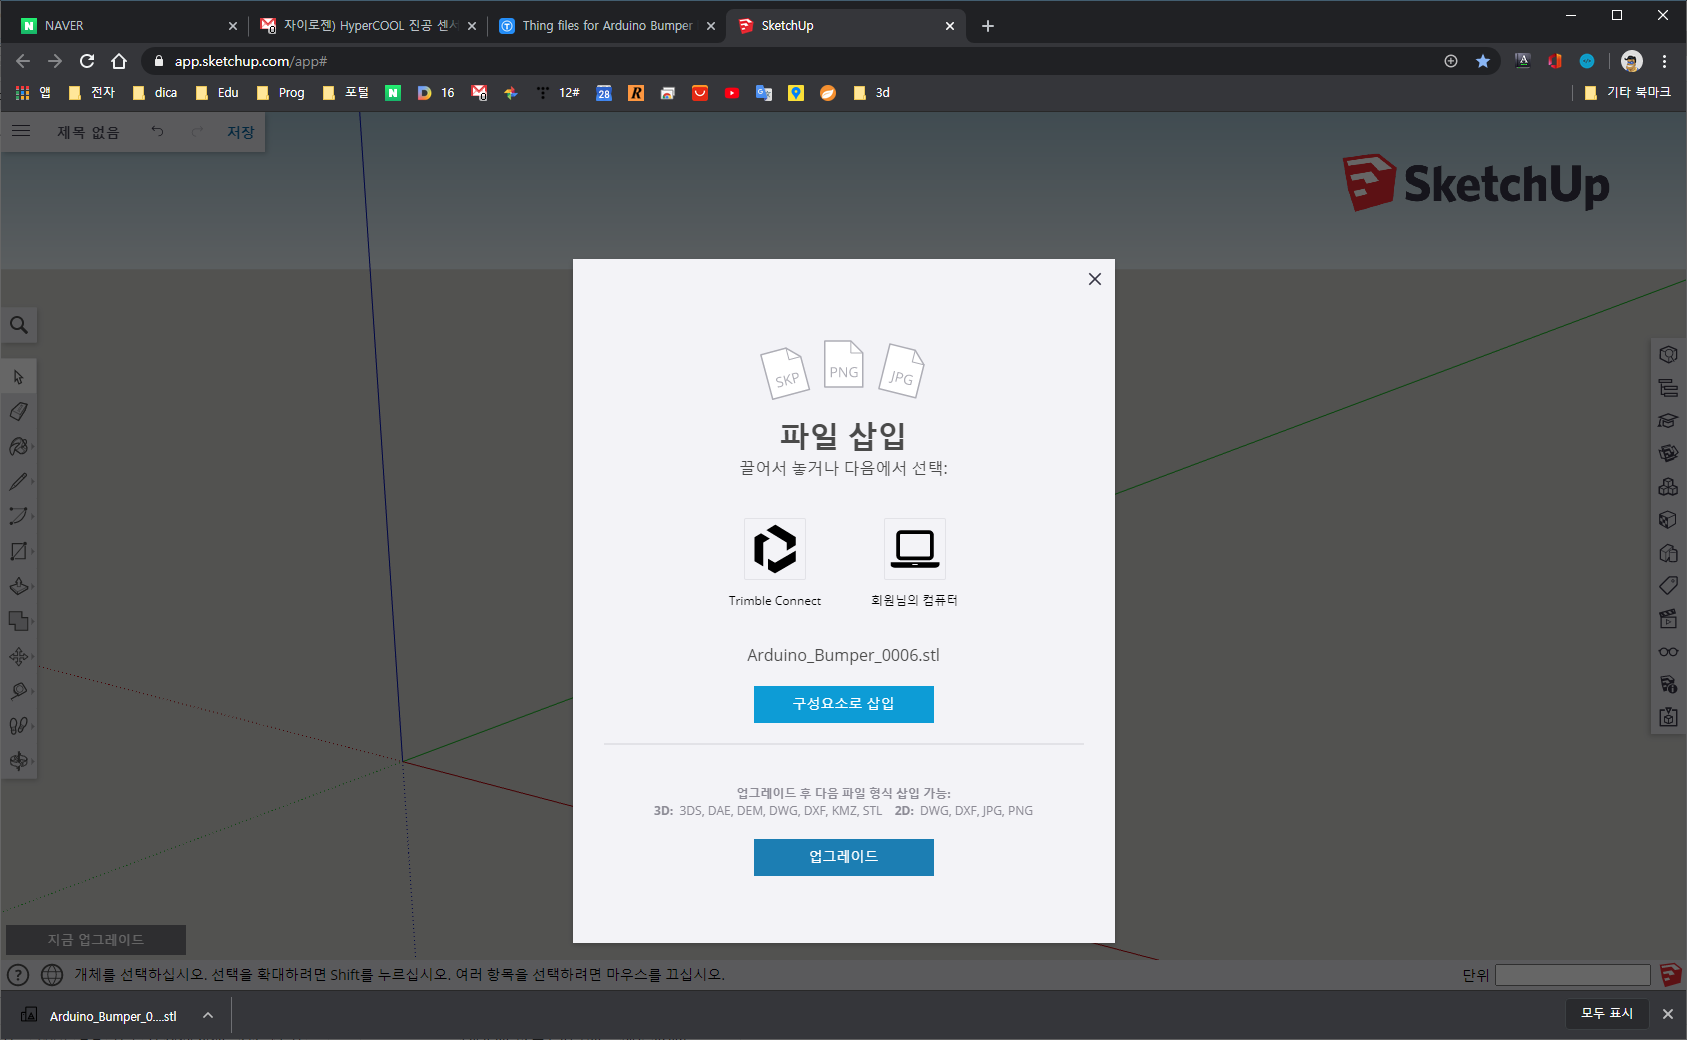The image size is (1687, 1040).
Task: Choose the Move tool
Action: click(x=18, y=656)
